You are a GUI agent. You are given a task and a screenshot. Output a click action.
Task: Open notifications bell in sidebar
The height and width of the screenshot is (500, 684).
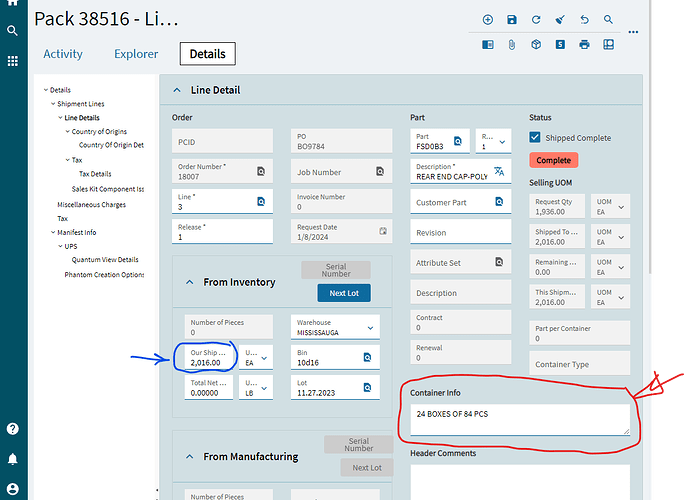[13, 459]
